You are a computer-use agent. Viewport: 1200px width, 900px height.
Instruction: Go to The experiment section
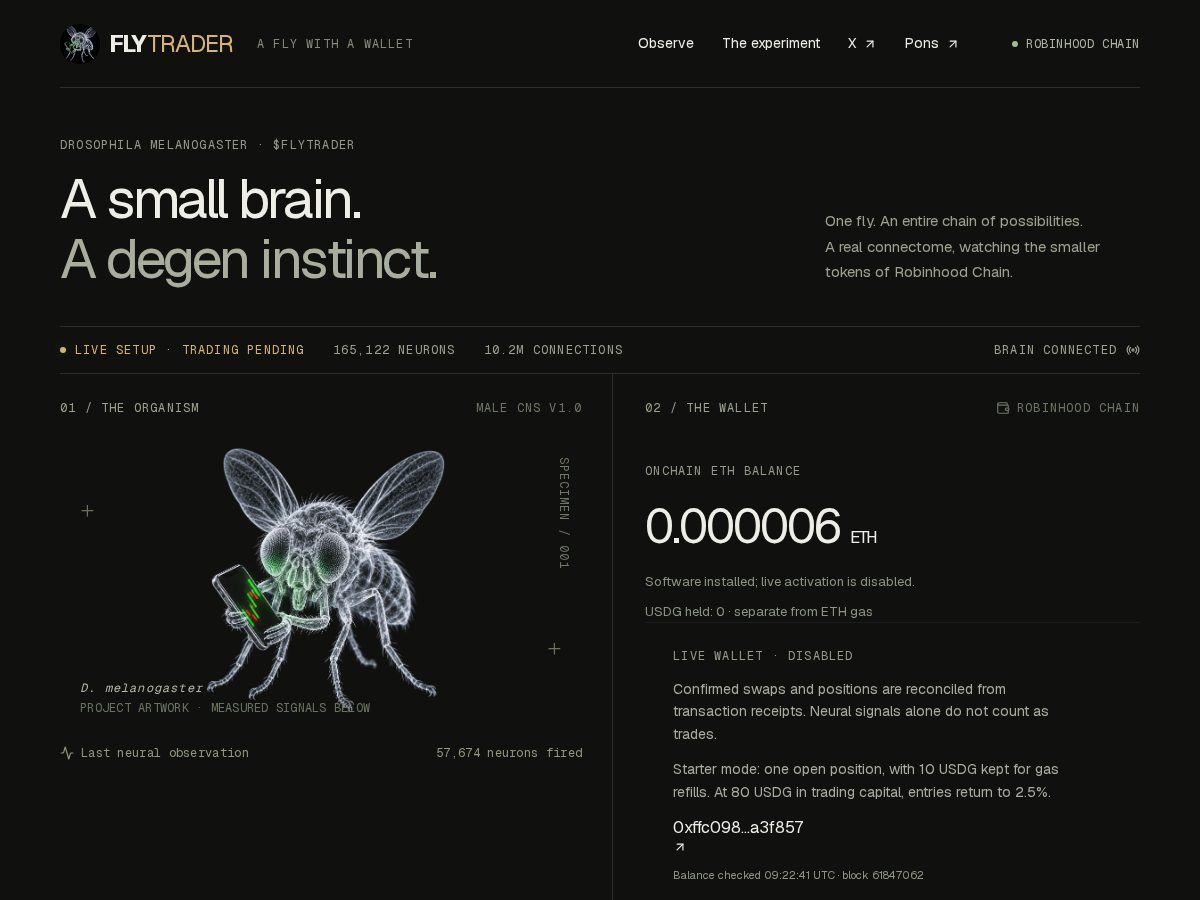coord(771,43)
